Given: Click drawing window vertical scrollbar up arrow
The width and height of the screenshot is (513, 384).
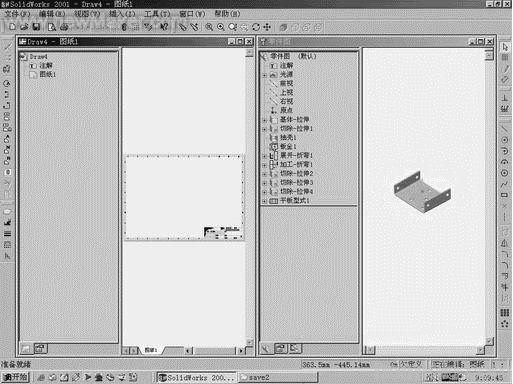Looking at the screenshot, I should pyautogui.click(x=249, y=52).
